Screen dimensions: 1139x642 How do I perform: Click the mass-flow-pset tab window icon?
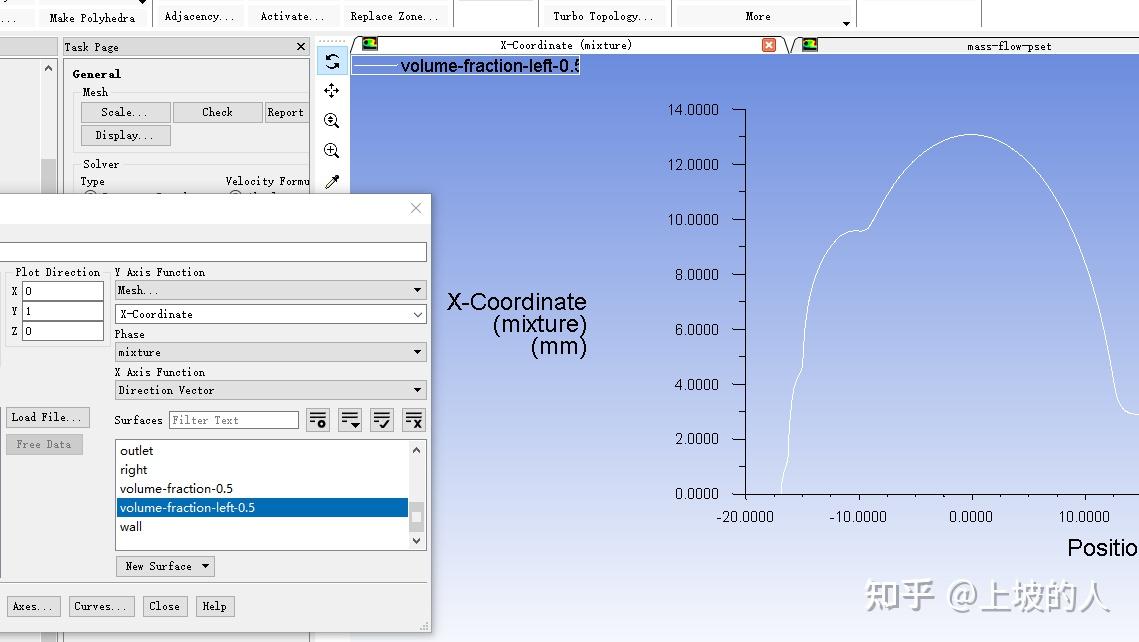click(x=810, y=45)
